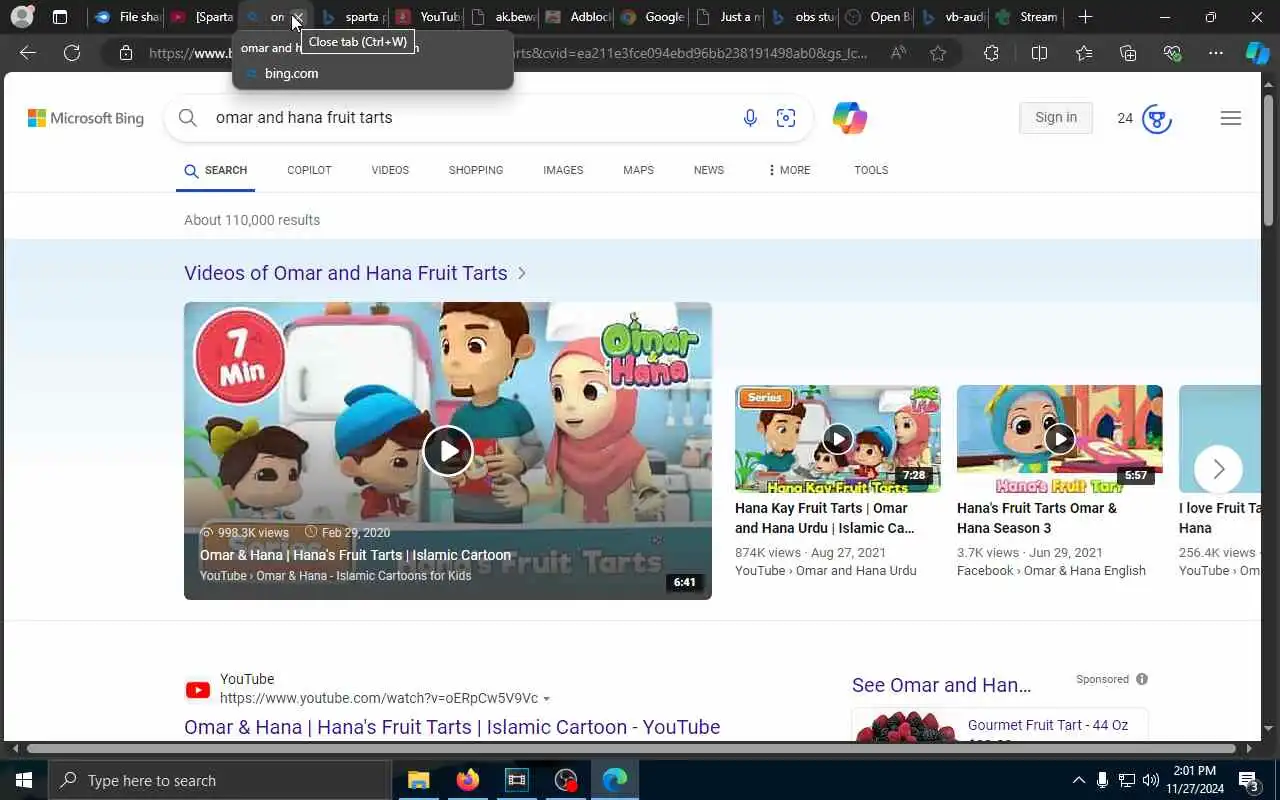Open the Omar & Hana YouTube result title

coord(452,727)
